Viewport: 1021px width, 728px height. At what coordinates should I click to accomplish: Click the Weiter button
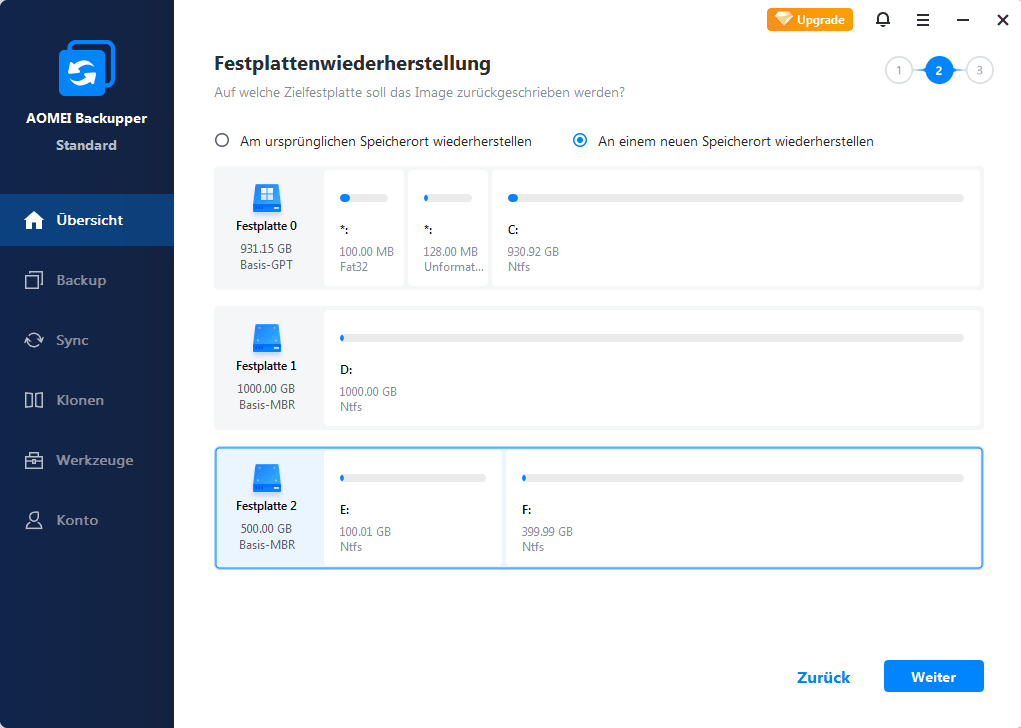[933, 677]
